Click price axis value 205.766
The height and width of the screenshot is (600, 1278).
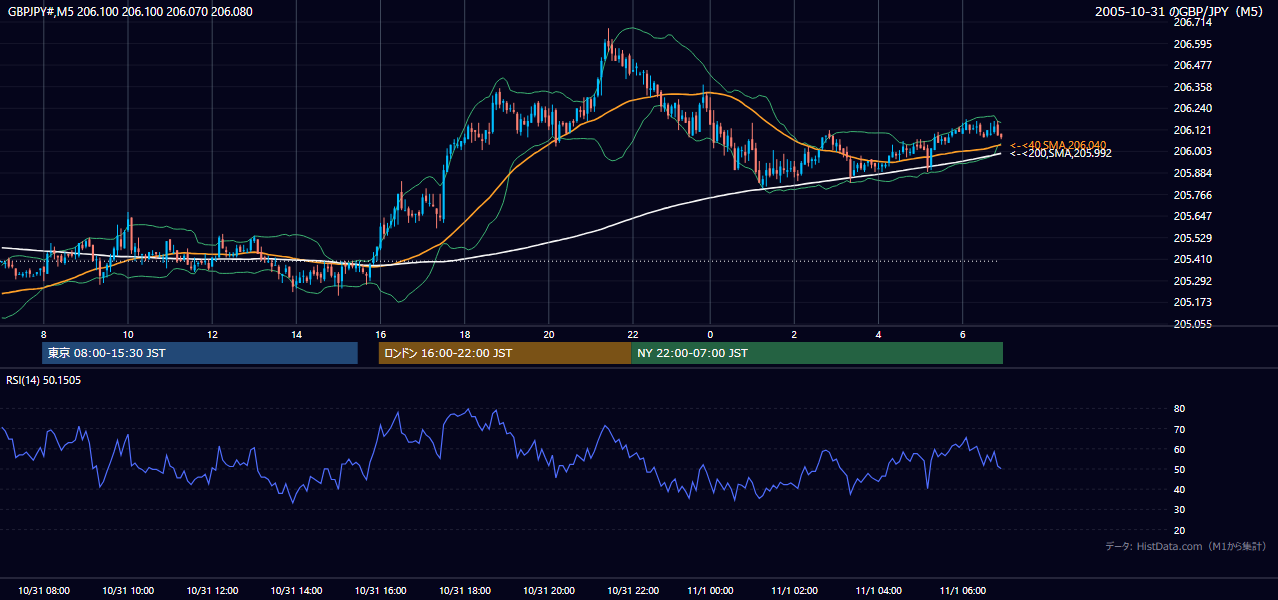(x=1193, y=195)
